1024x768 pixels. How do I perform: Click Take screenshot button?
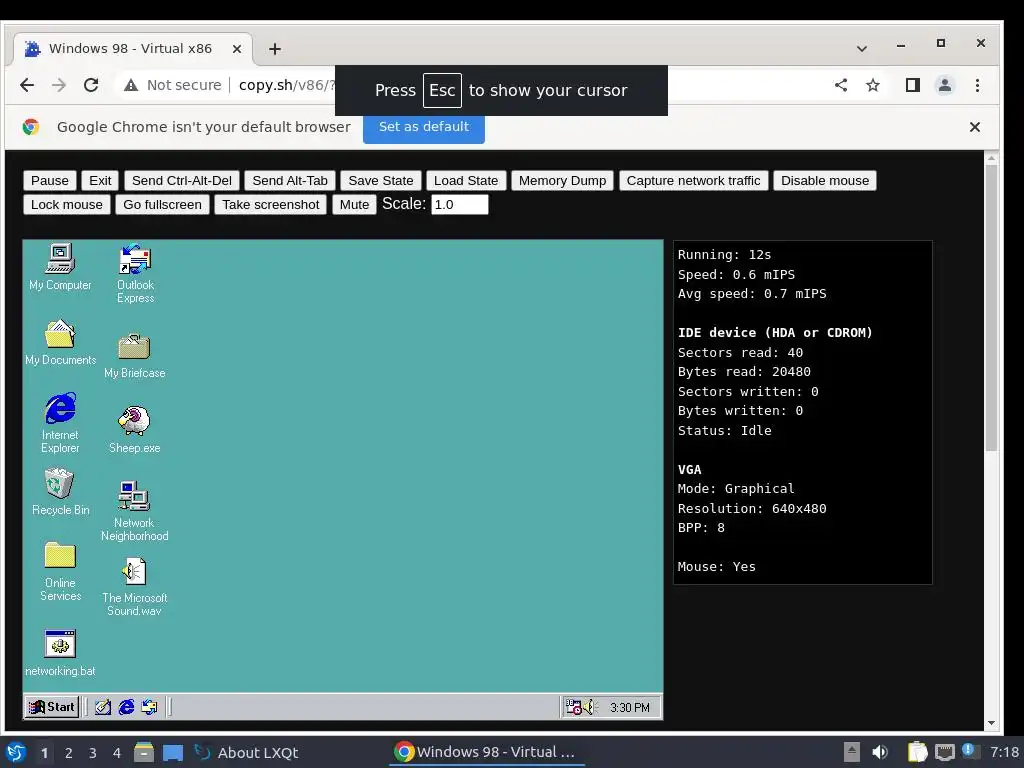[x=270, y=204]
